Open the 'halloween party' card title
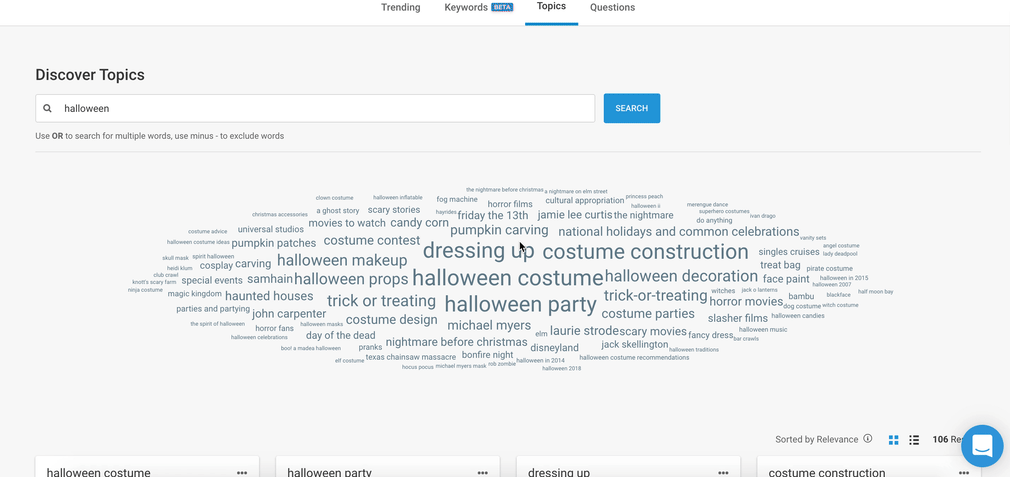Image resolution: width=1010 pixels, height=477 pixels. [x=329, y=472]
